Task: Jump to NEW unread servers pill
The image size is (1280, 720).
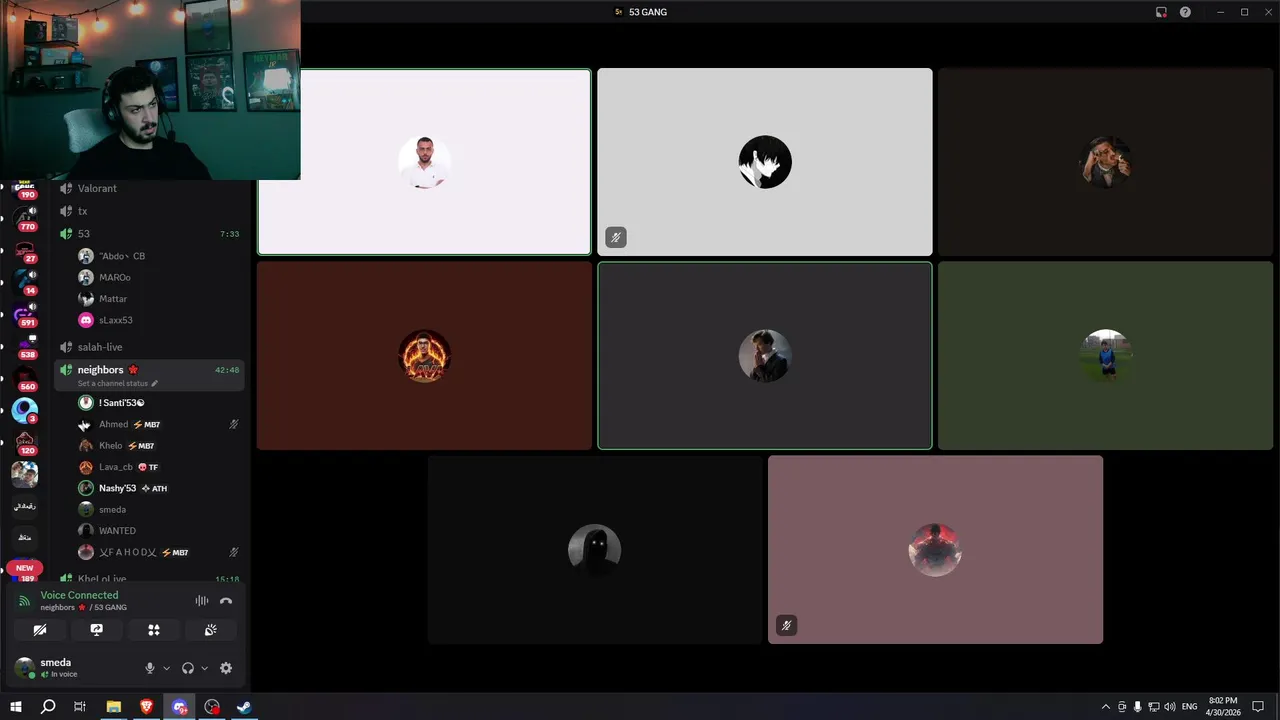Action: (25, 568)
